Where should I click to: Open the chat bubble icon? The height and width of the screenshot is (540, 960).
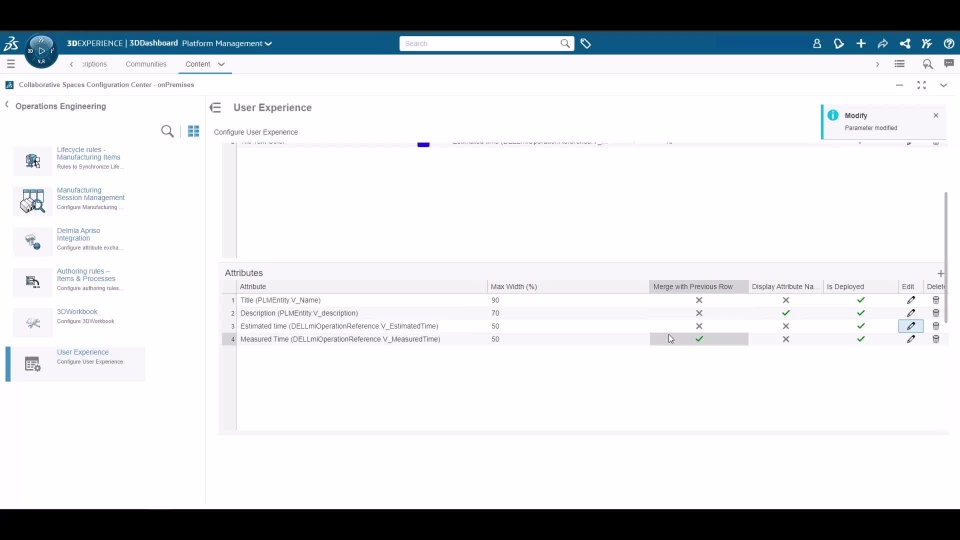click(x=949, y=64)
